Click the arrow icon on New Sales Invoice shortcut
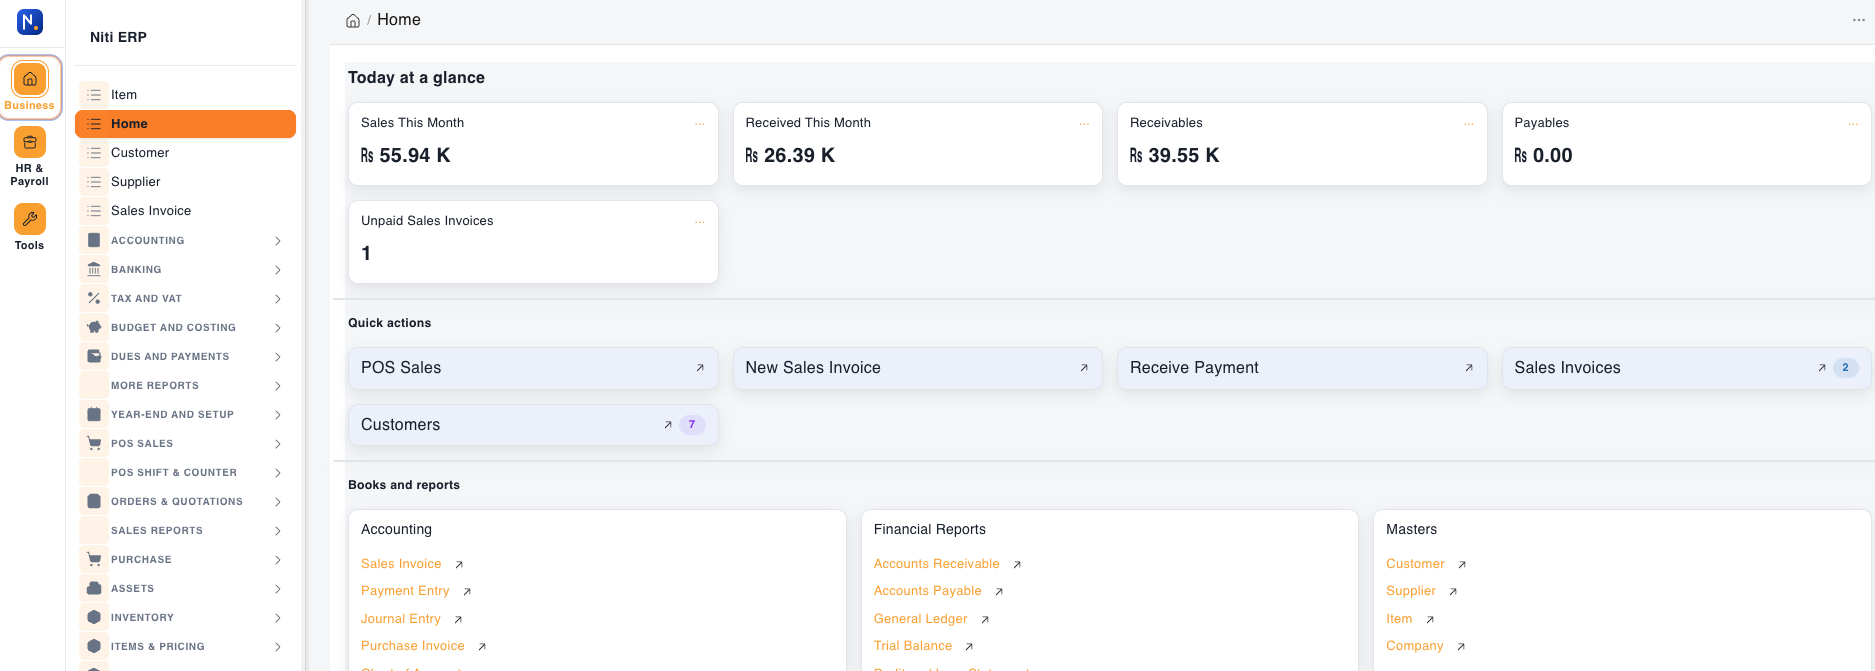Screen dimensions: 1875x671 (1084, 368)
